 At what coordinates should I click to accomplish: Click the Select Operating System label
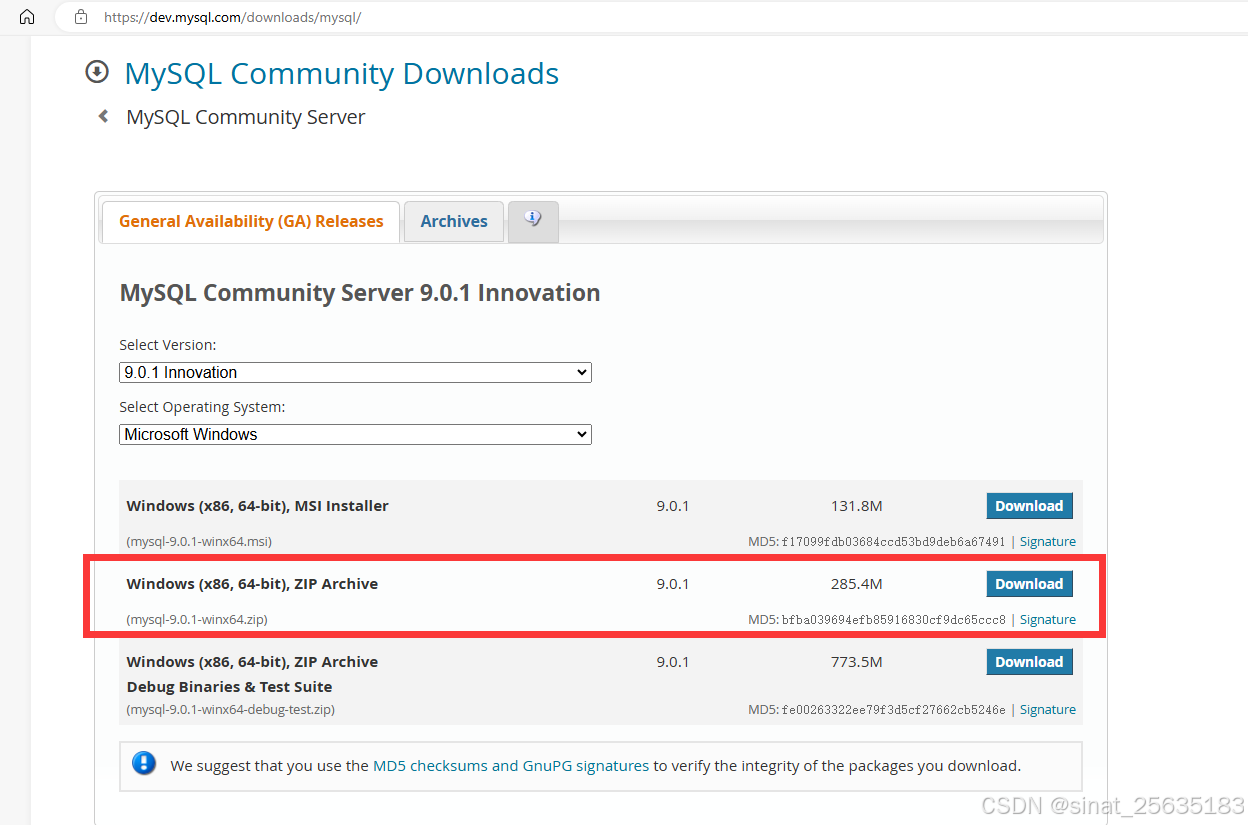(203, 407)
